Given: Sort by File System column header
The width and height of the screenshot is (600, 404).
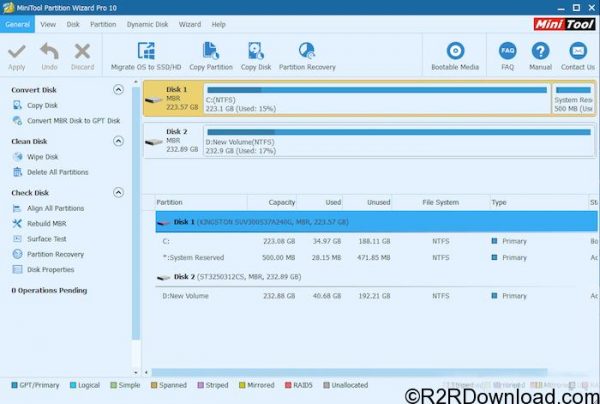Looking at the screenshot, I should point(440,202).
